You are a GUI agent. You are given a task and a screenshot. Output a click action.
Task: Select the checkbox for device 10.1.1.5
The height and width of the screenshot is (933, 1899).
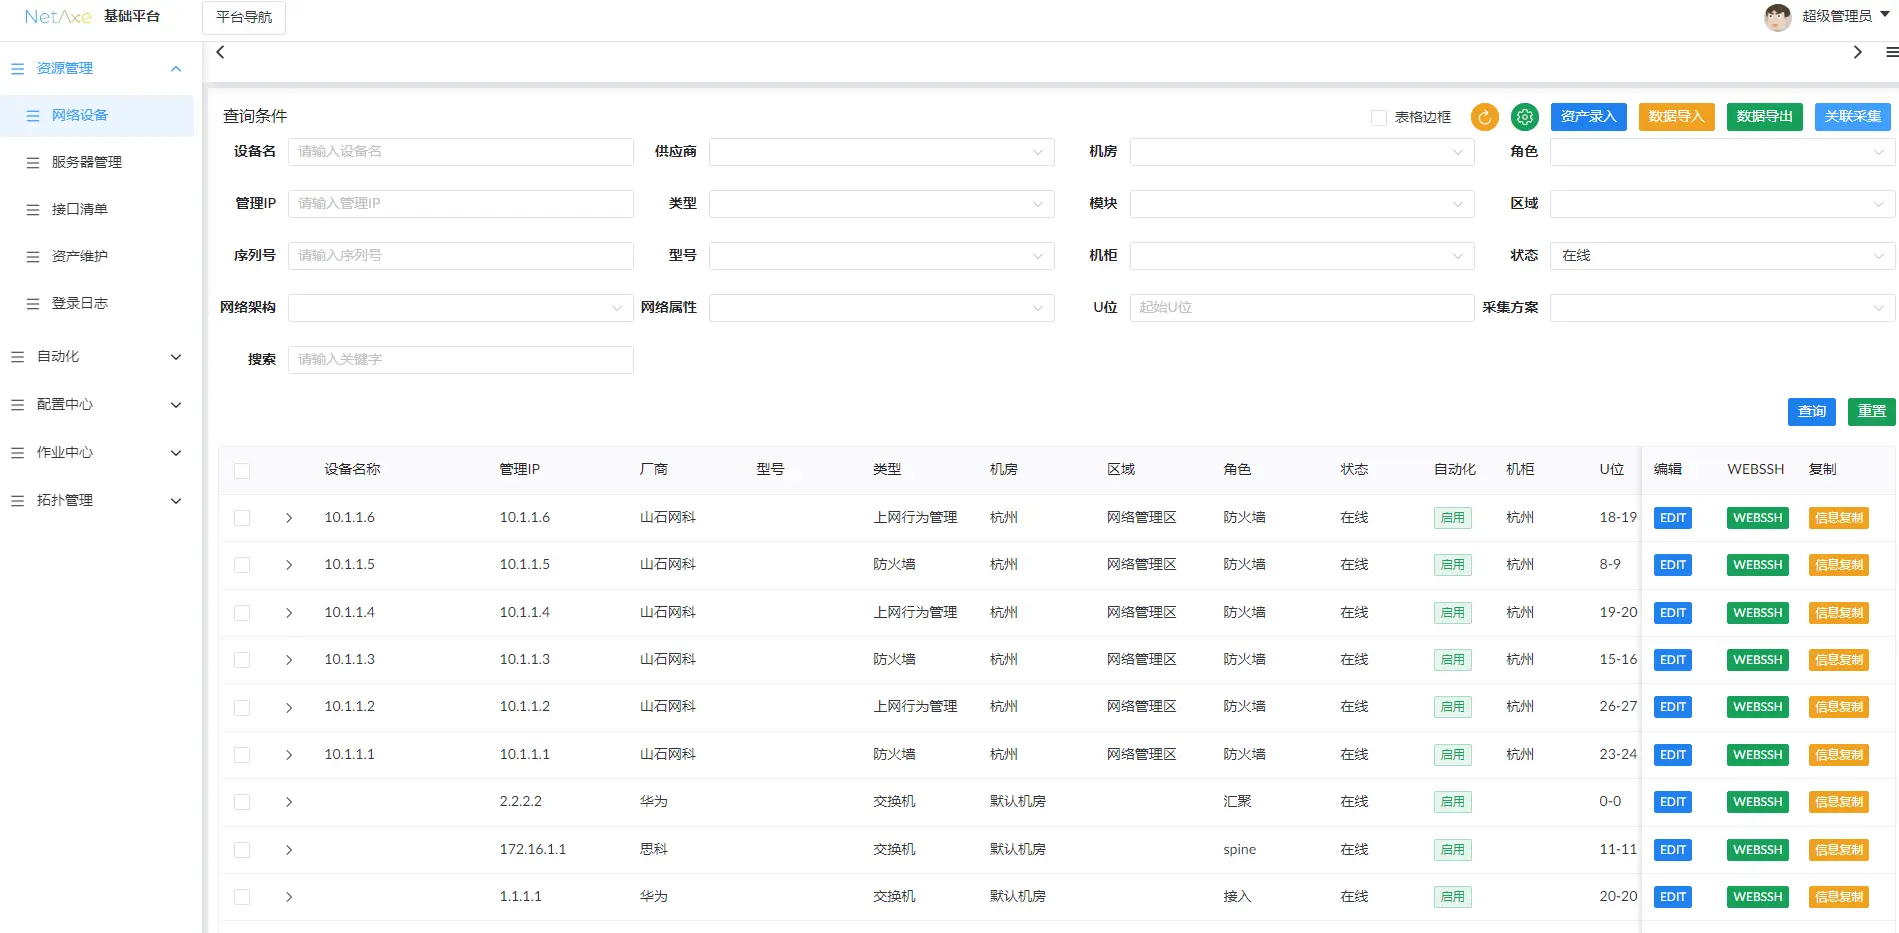(x=242, y=565)
